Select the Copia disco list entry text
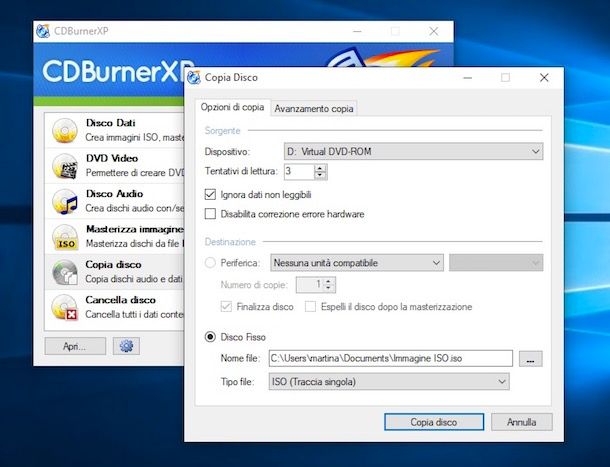 pyautogui.click(x=113, y=265)
